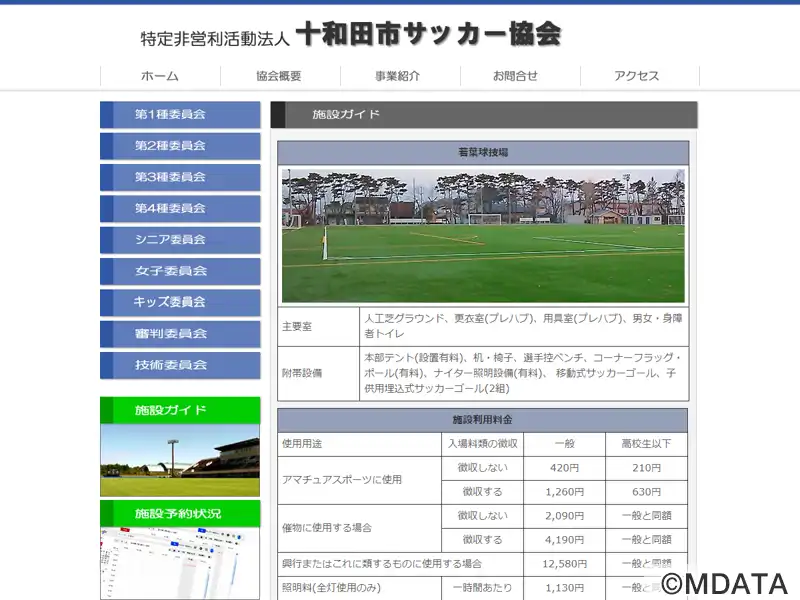Click the green 施設予約状況 banner heading
The height and width of the screenshot is (600, 800).
pyautogui.click(x=180, y=513)
